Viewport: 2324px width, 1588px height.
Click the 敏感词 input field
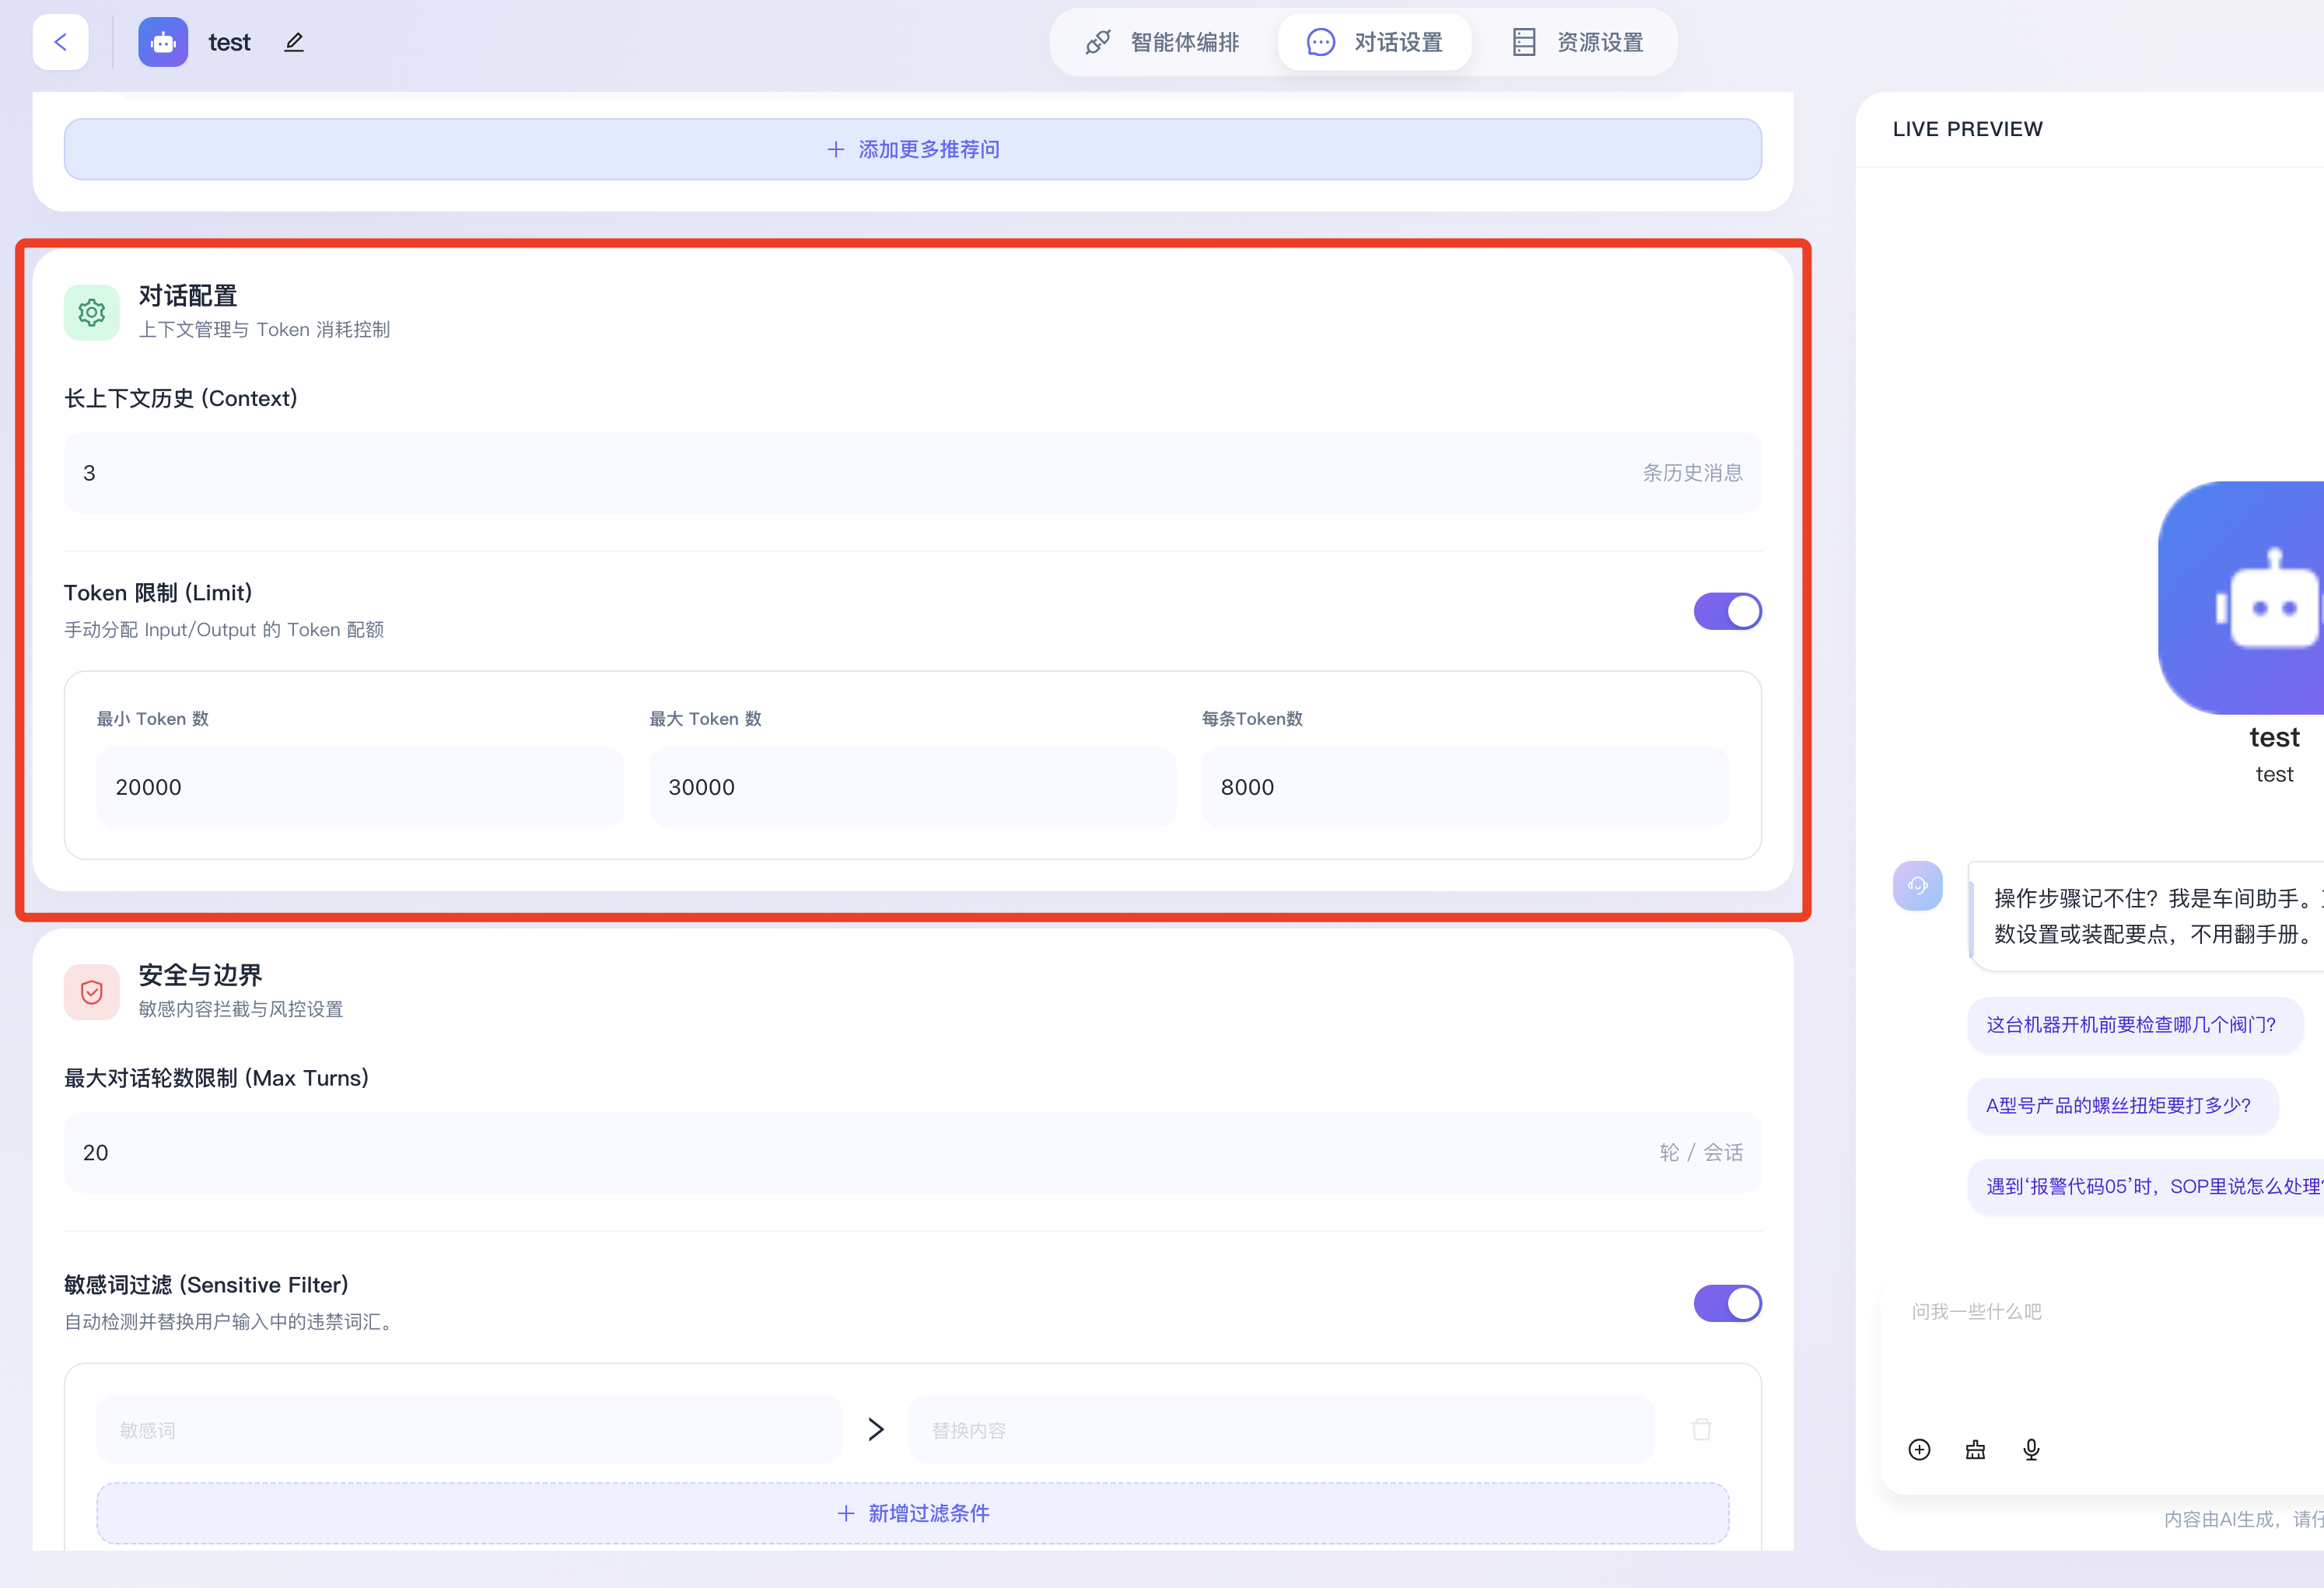tap(468, 1430)
